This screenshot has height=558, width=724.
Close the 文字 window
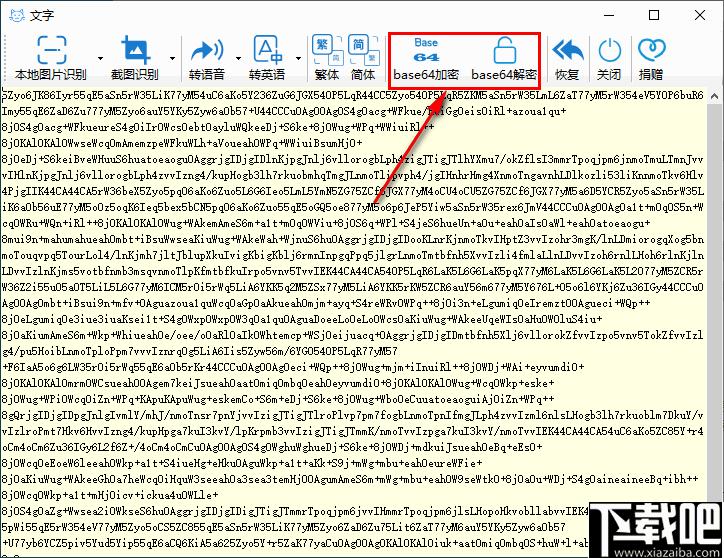700,15
